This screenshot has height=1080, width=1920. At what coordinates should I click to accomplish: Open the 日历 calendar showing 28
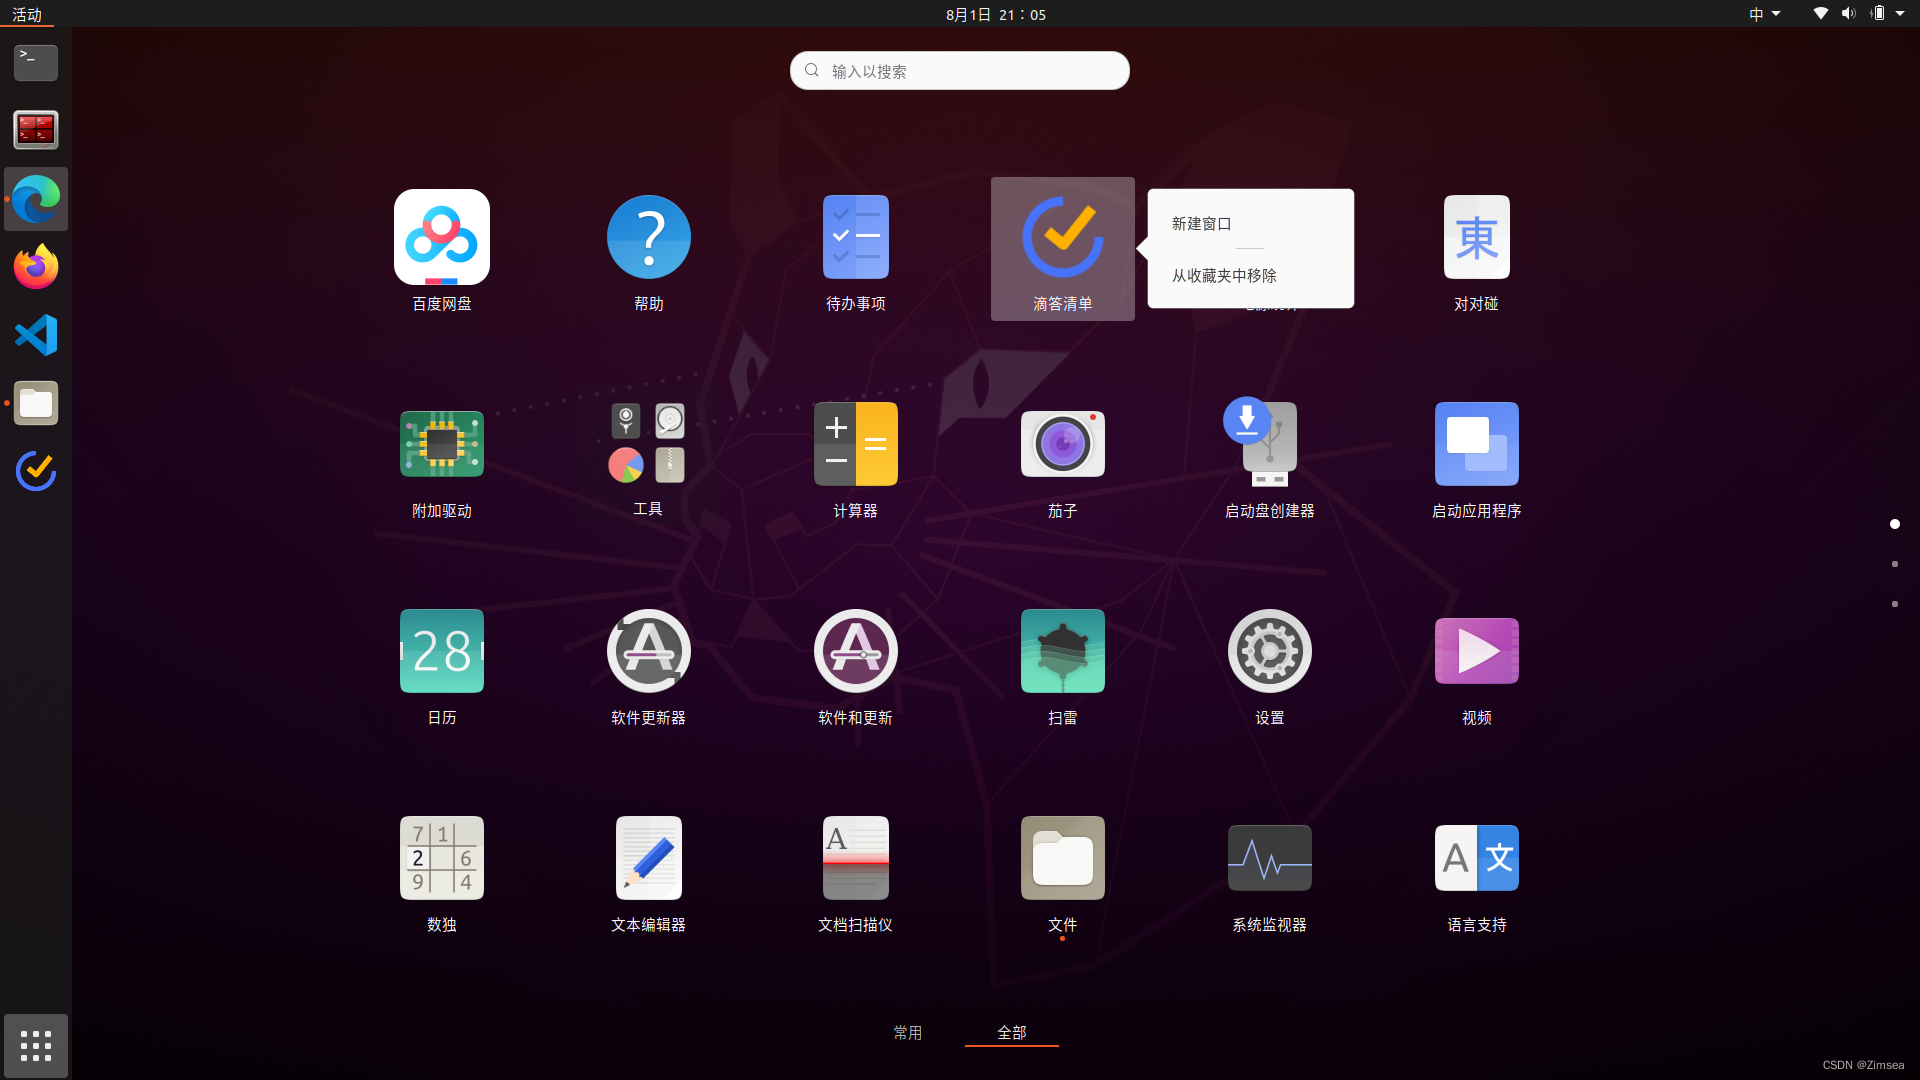pos(441,650)
